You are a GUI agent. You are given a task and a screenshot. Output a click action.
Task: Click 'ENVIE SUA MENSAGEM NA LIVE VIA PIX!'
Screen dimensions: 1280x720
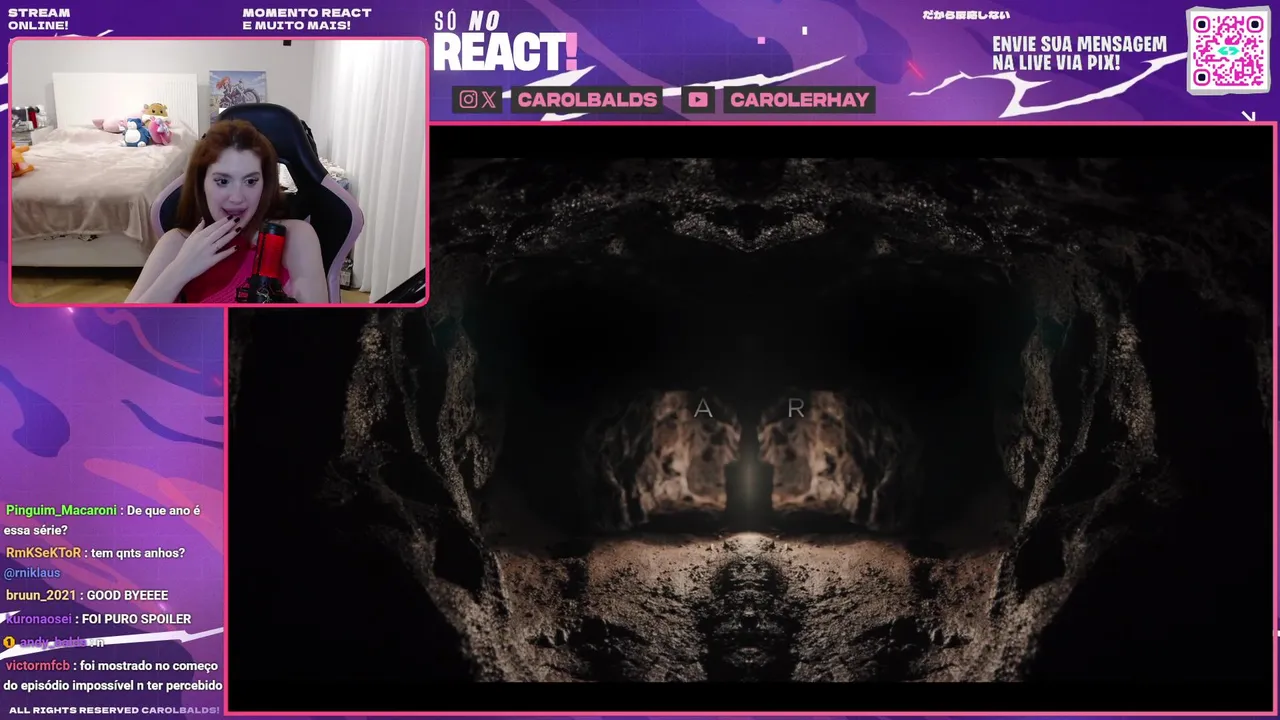tap(1079, 54)
